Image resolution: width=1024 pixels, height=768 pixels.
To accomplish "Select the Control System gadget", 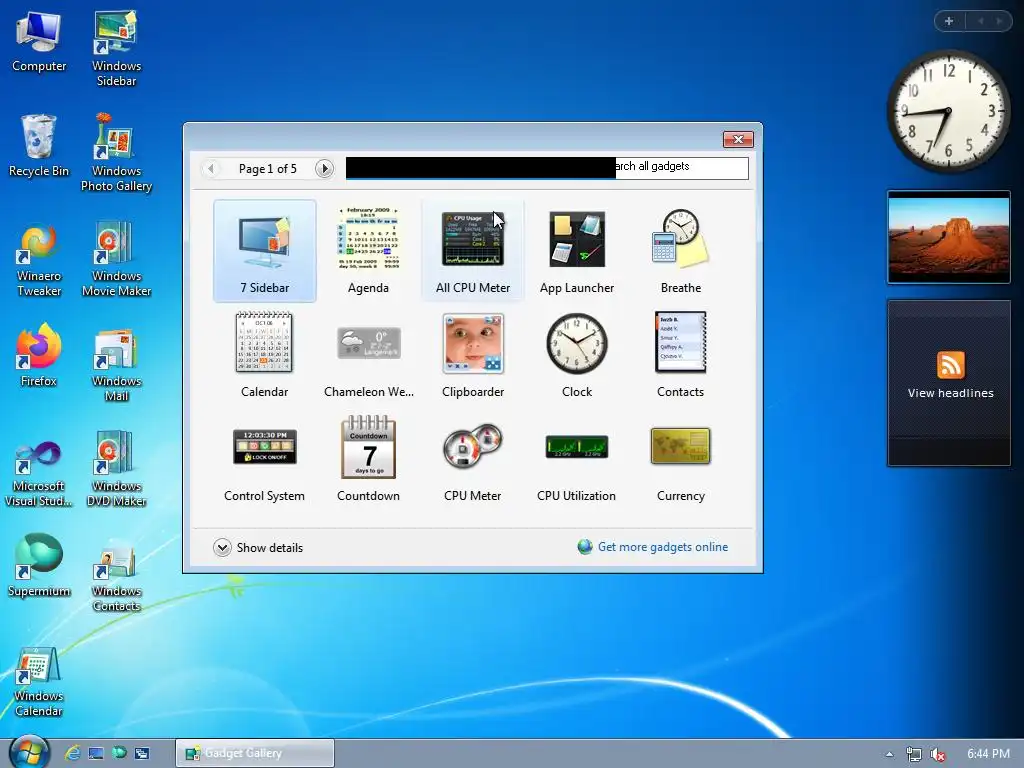I will [264, 458].
